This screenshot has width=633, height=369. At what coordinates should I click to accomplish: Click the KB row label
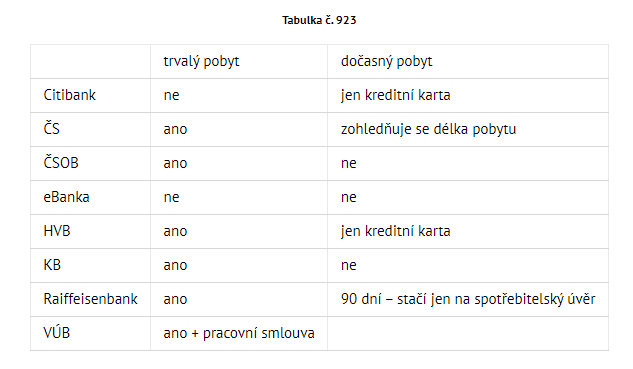pos(52,265)
